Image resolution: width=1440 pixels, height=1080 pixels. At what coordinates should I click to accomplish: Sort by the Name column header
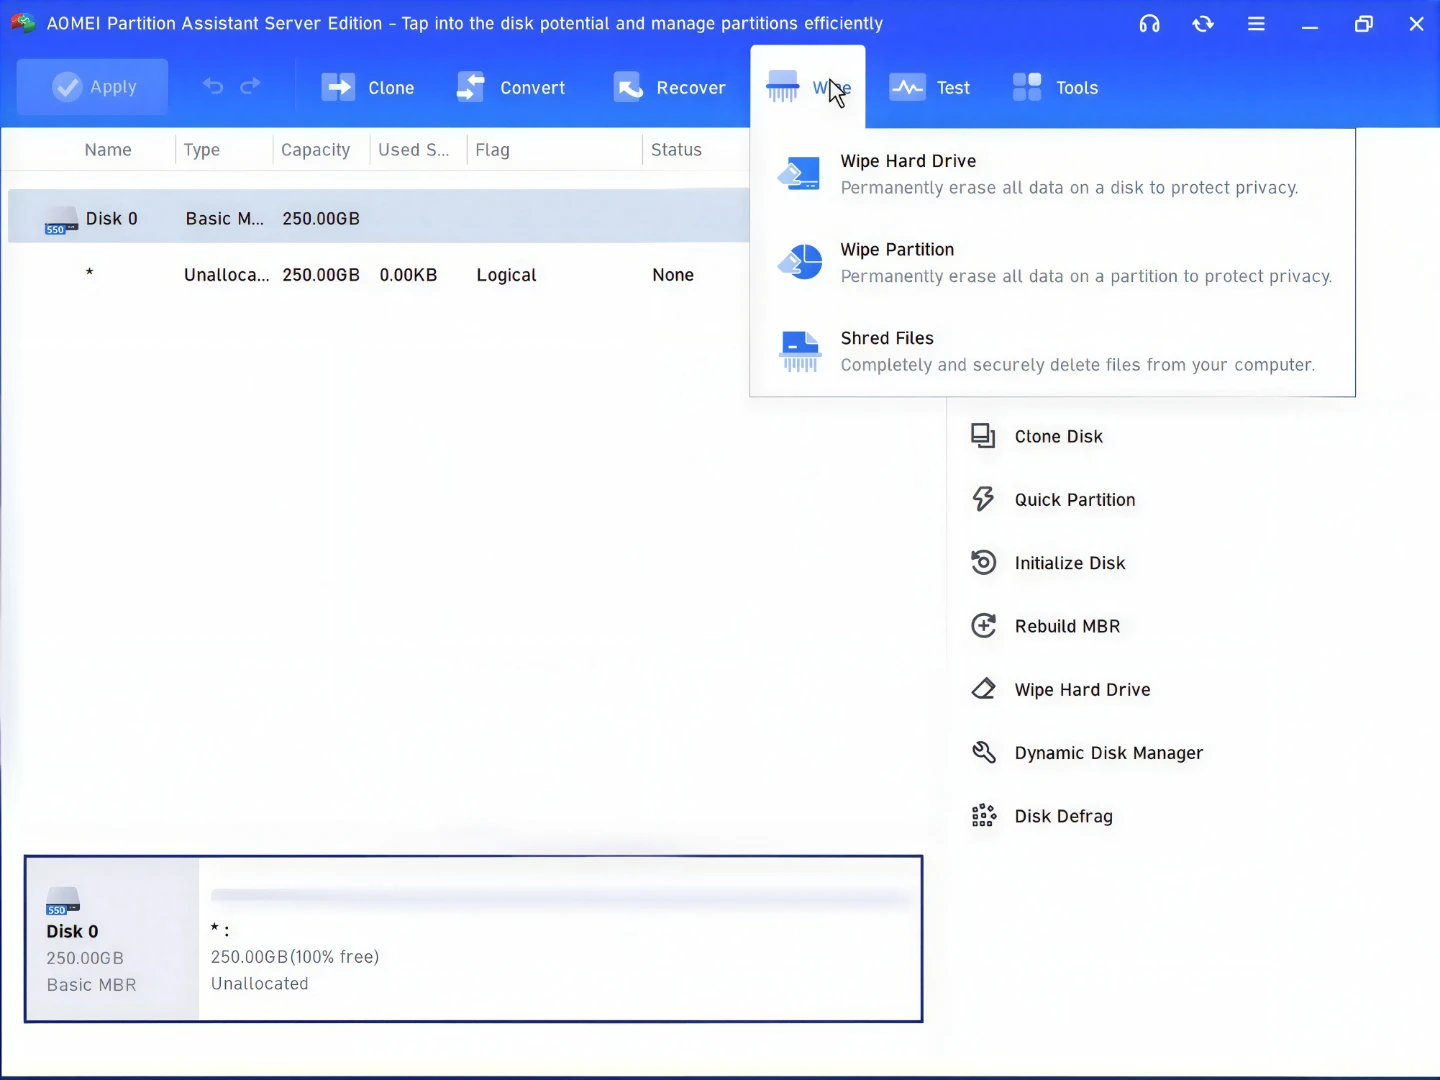[108, 150]
